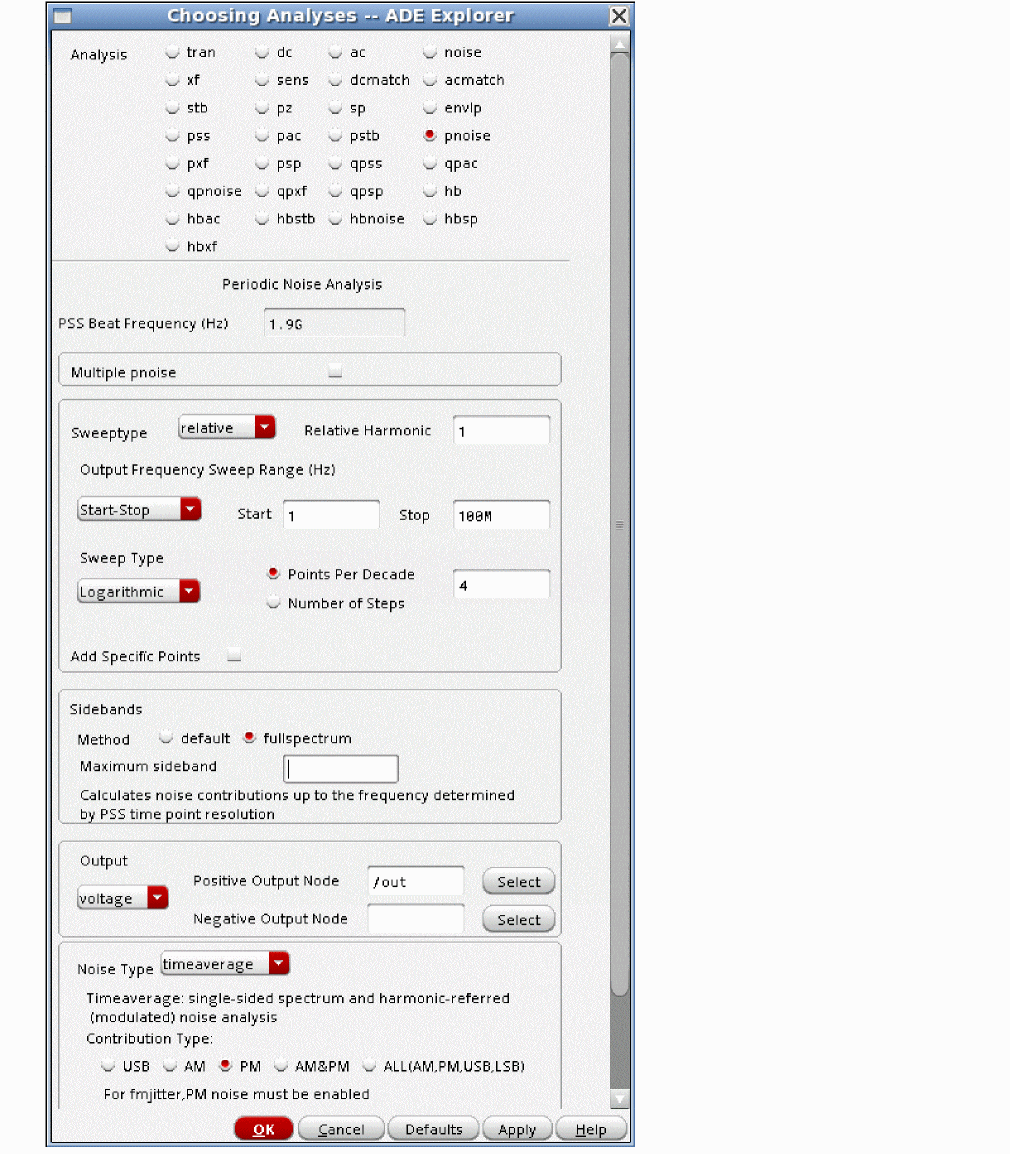Select the dc analysis option
The height and width of the screenshot is (1154, 1010).
[262, 52]
